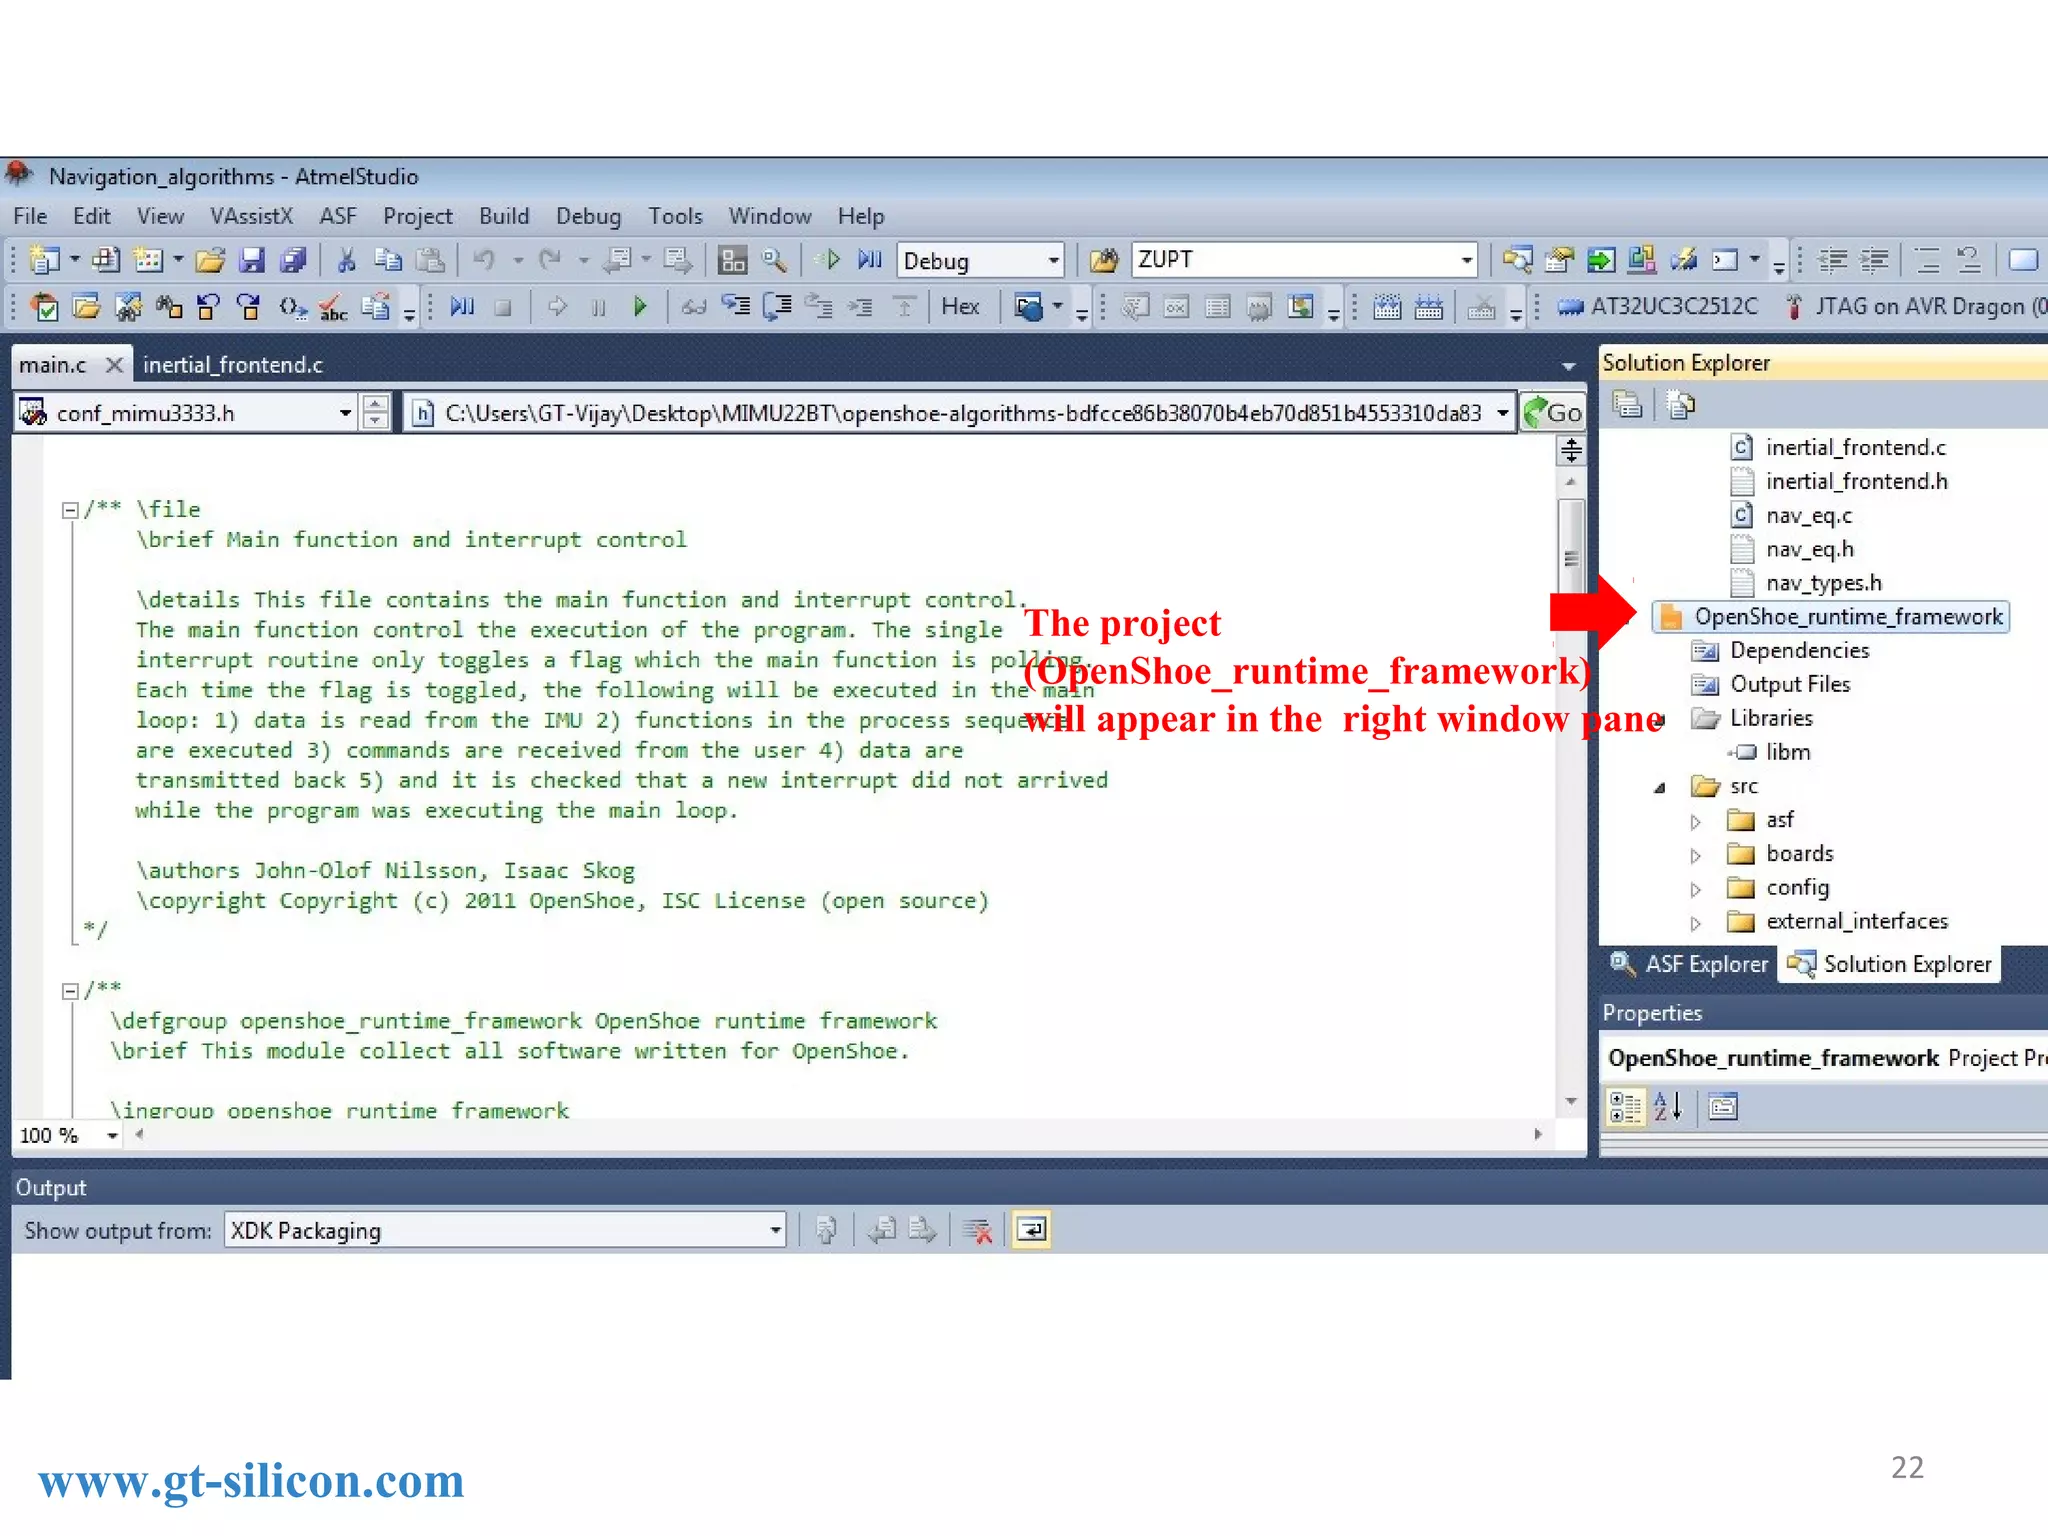2048x1536 pixels.
Task: Click the Go button in navigation bar
Action: (x=1552, y=413)
